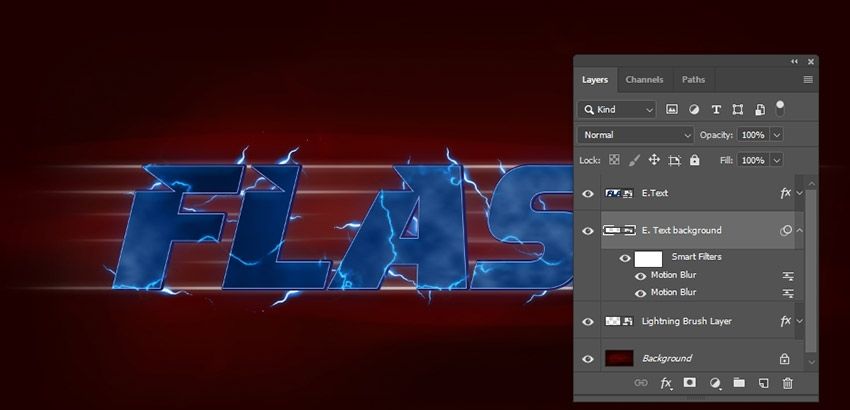The width and height of the screenshot is (850, 410).
Task: Delete layer with trash icon
Action: pyautogui.click(x=788, y=383)
